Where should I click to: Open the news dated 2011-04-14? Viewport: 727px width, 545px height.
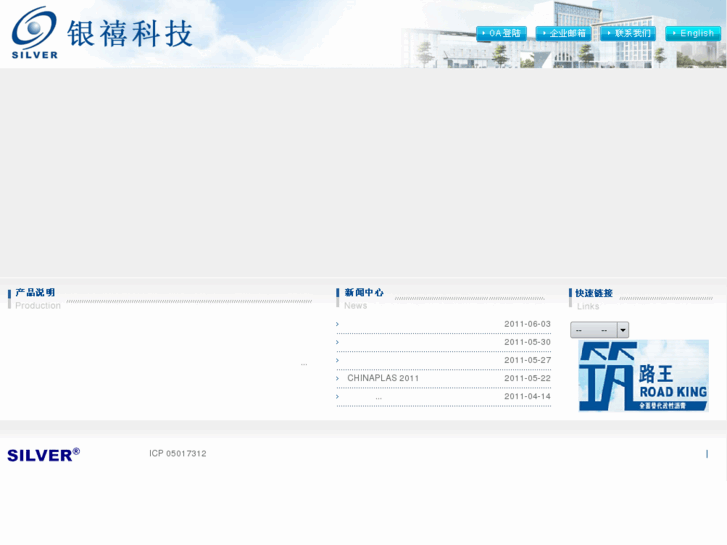527,396
